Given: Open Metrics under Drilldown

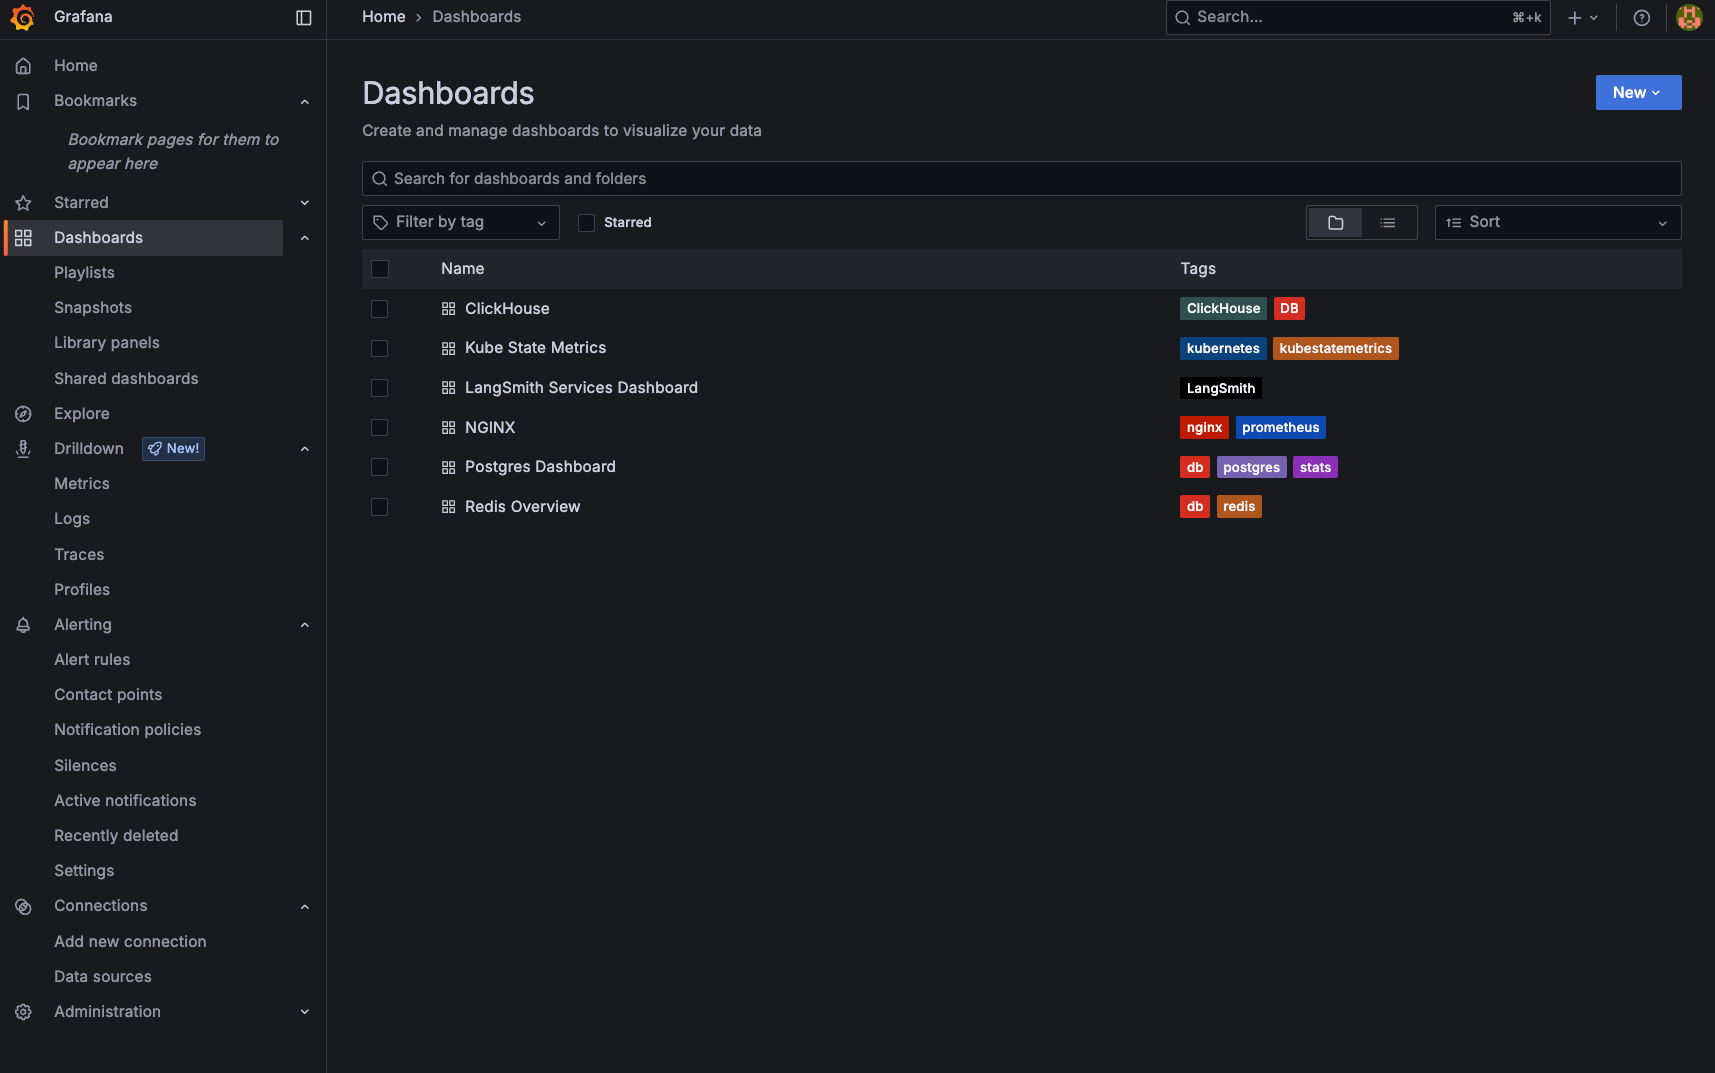Looking at the screenshot, I should (82, 484).
